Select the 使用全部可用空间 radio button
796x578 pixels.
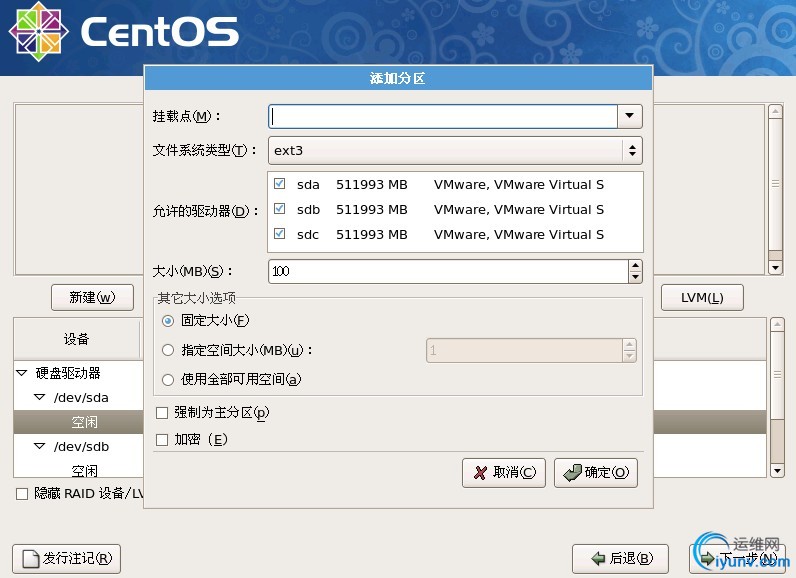point(168,380)
